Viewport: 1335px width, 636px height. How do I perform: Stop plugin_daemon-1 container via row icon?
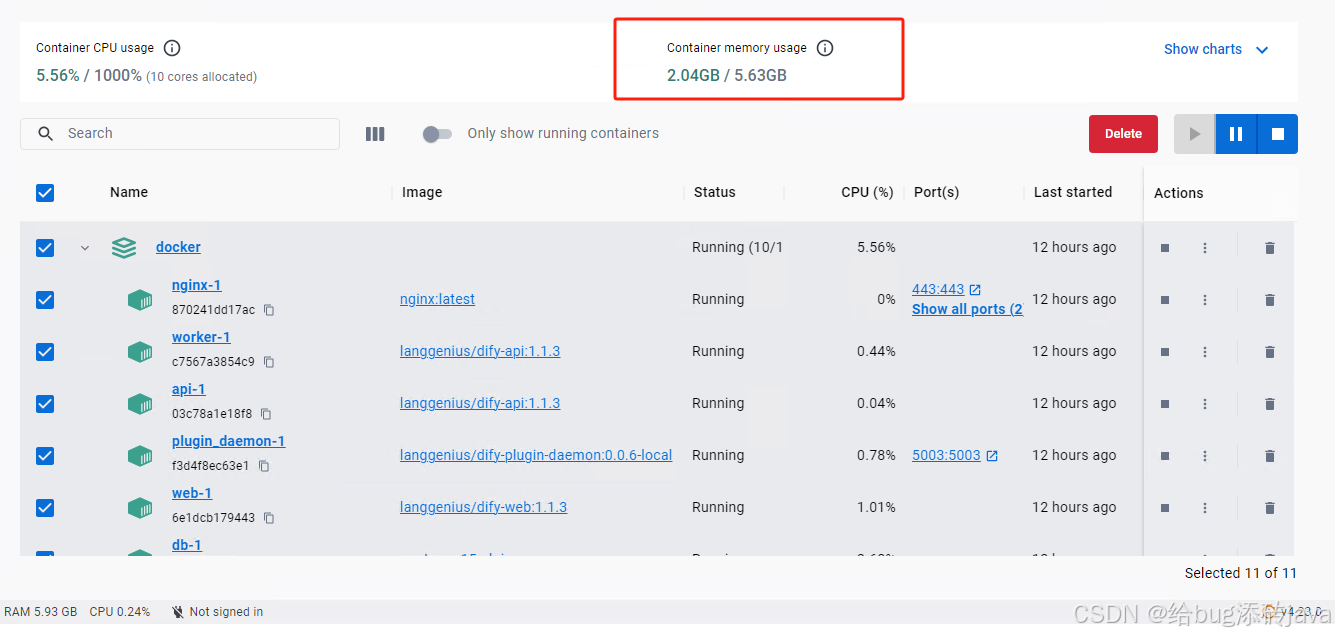click(x=1165, y=456)
